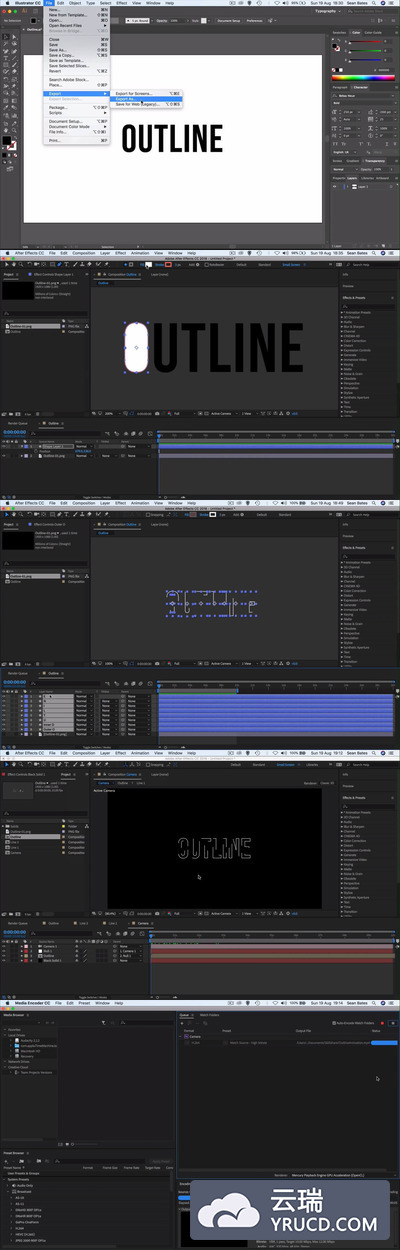This screenshot has height=1250, width=400.
Task: Toggle visibility of the Null 1 layer
Action: [4, 951]
